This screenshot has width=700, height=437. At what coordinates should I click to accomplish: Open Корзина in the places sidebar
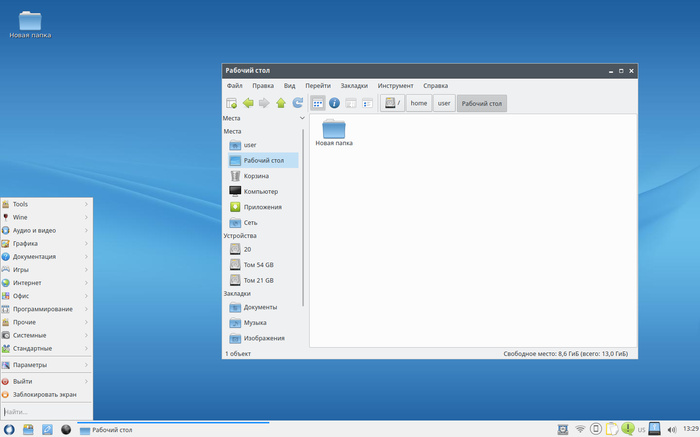click(x=256, y=176)
